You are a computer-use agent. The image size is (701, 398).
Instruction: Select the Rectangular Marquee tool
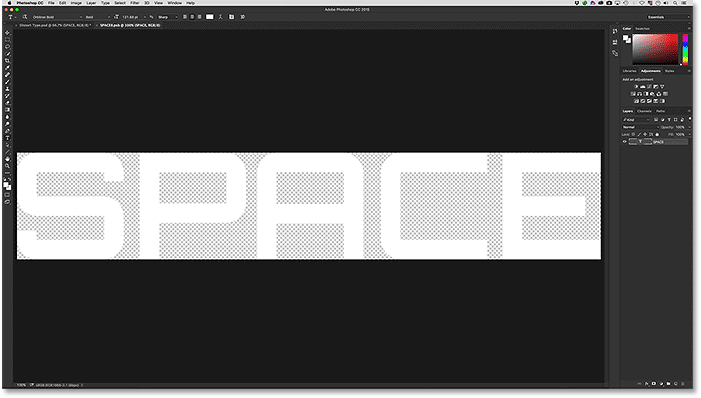pos(7,40)
